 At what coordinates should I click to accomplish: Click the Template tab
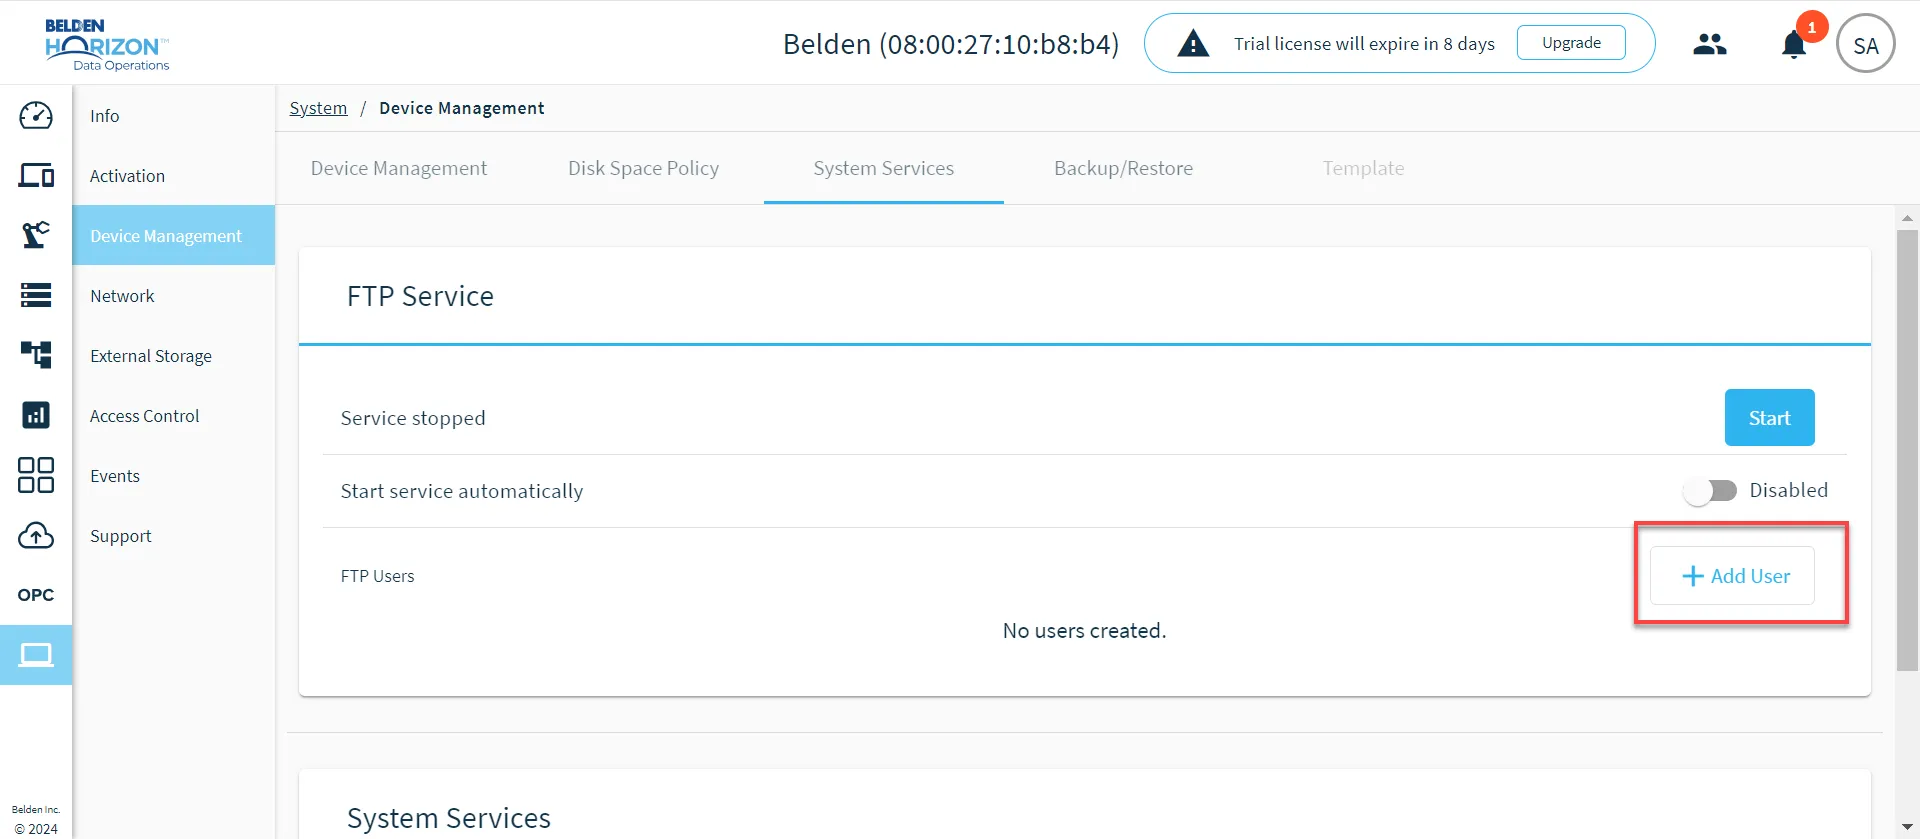coord(1364,168)
